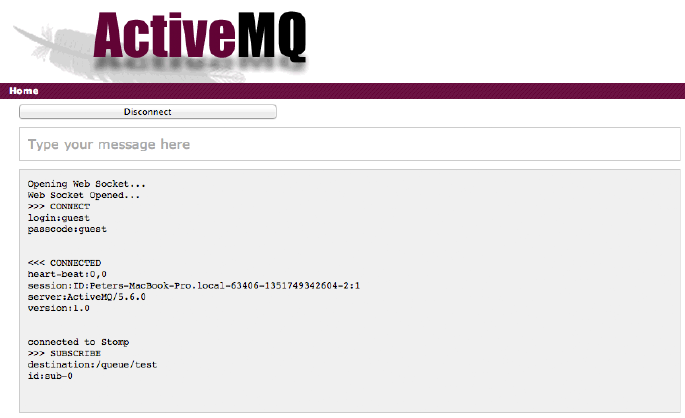This screenshot has width=685, height=418.
Task: Click the "login:guest" log entry
Action: (x=59, y=218)
